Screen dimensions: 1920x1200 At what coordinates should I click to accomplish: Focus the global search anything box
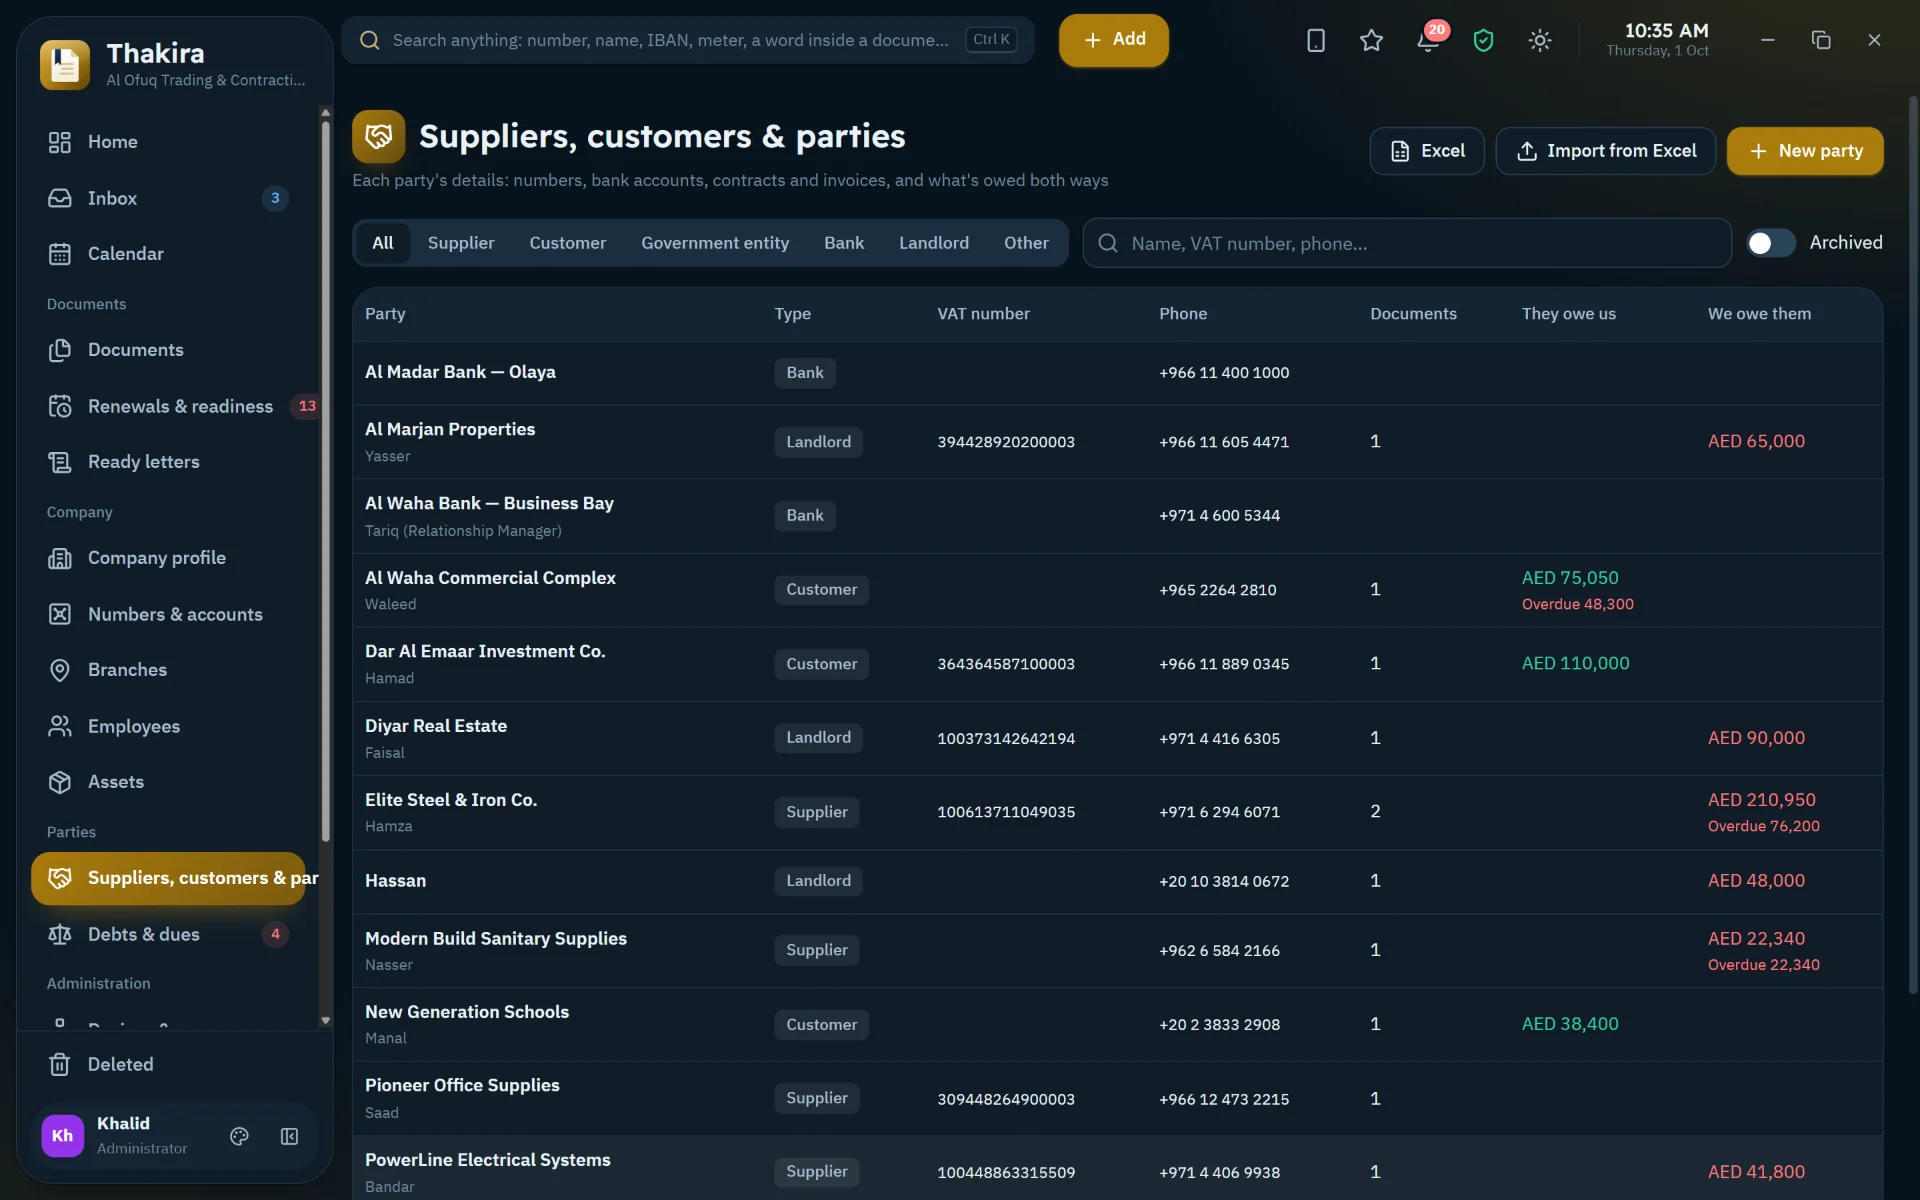[688, 40]
